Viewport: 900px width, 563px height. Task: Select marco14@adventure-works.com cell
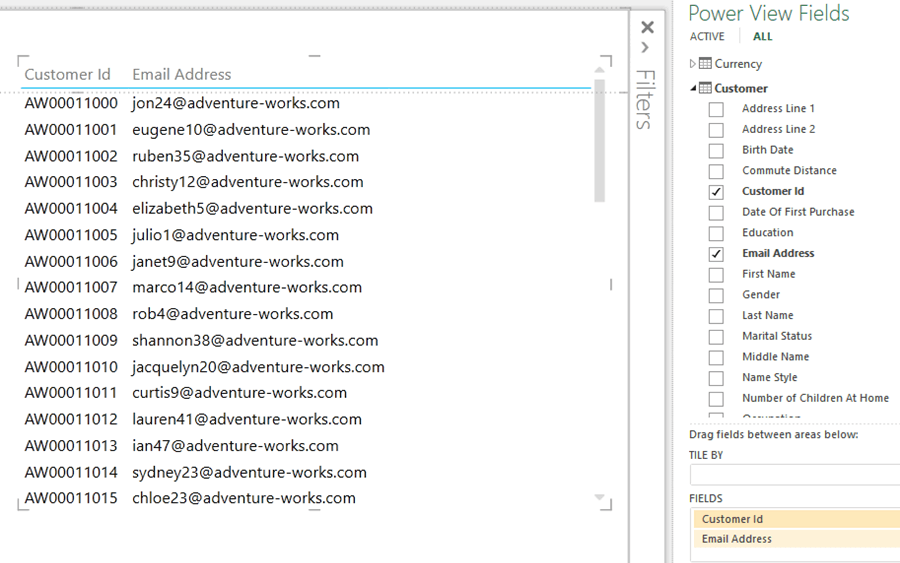[x=247, y=287]
